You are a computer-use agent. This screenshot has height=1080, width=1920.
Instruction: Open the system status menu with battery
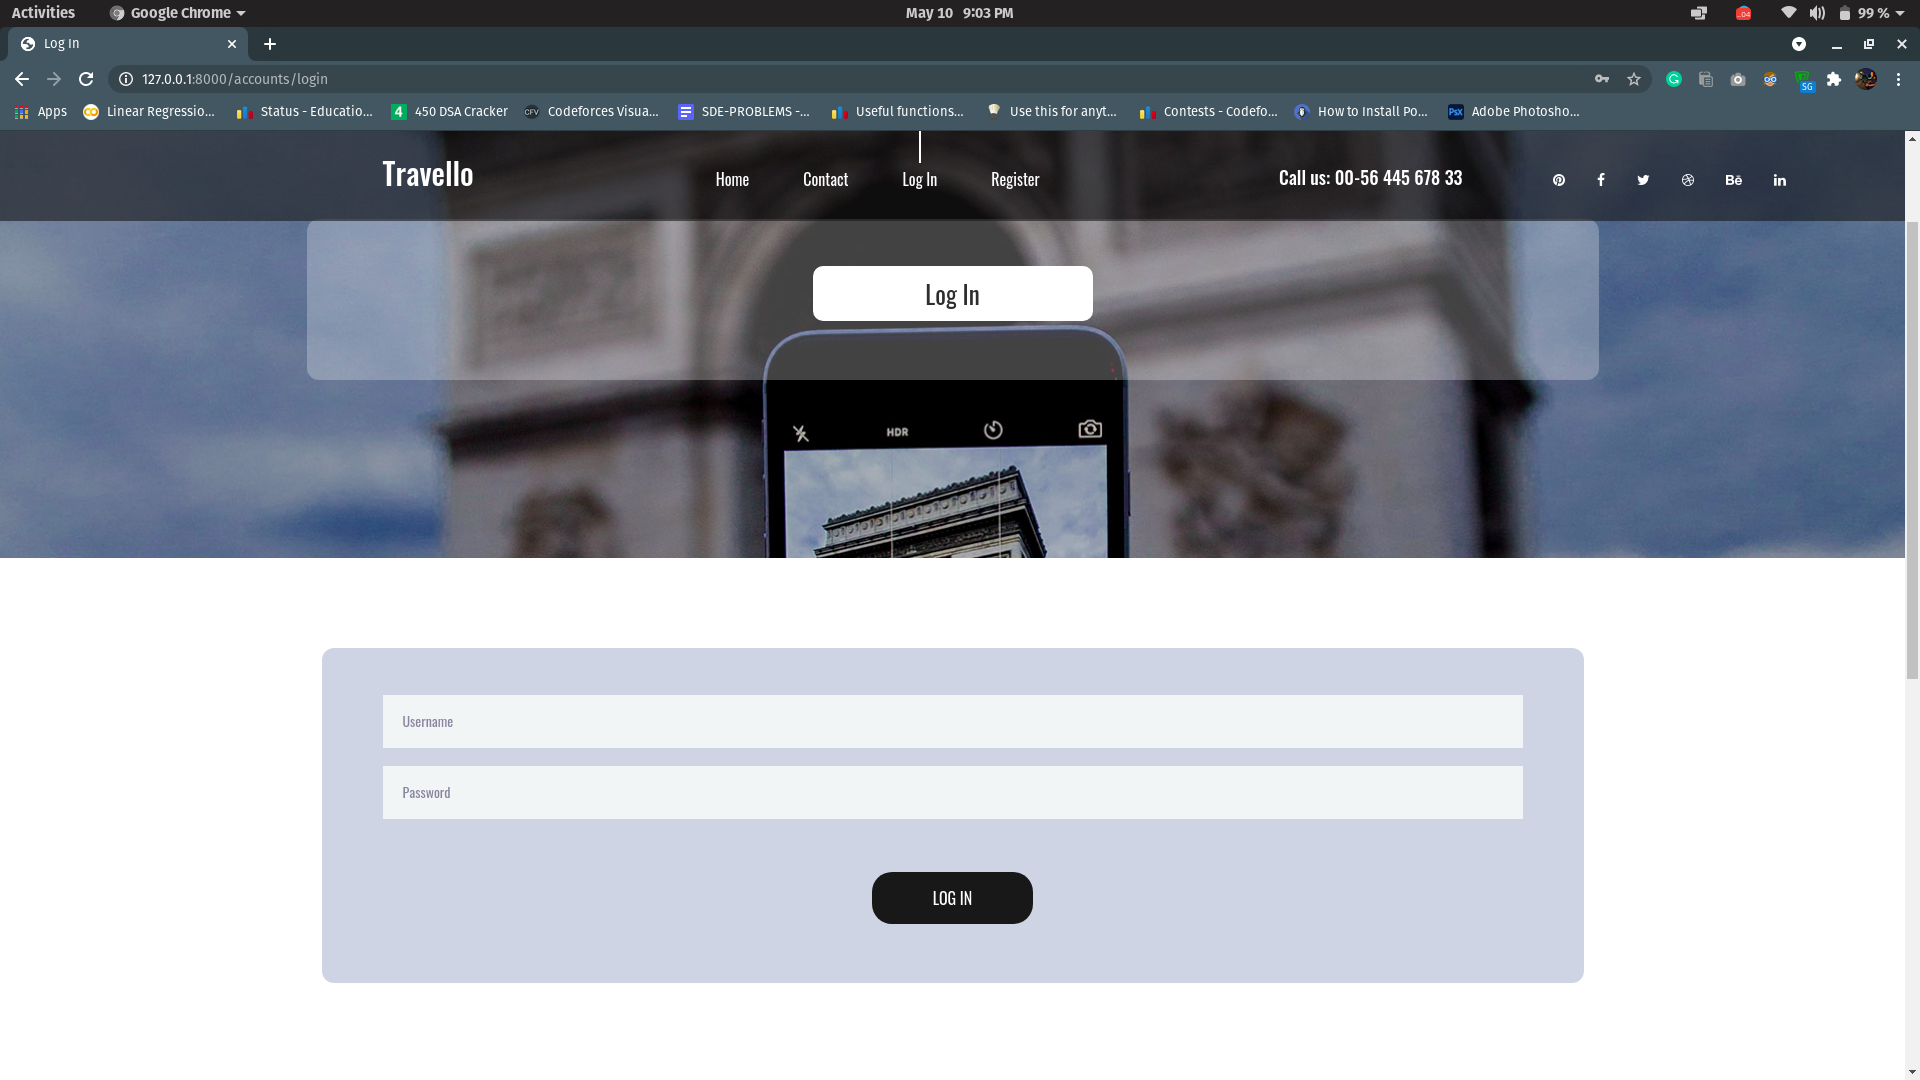(x=1870, y=13)
